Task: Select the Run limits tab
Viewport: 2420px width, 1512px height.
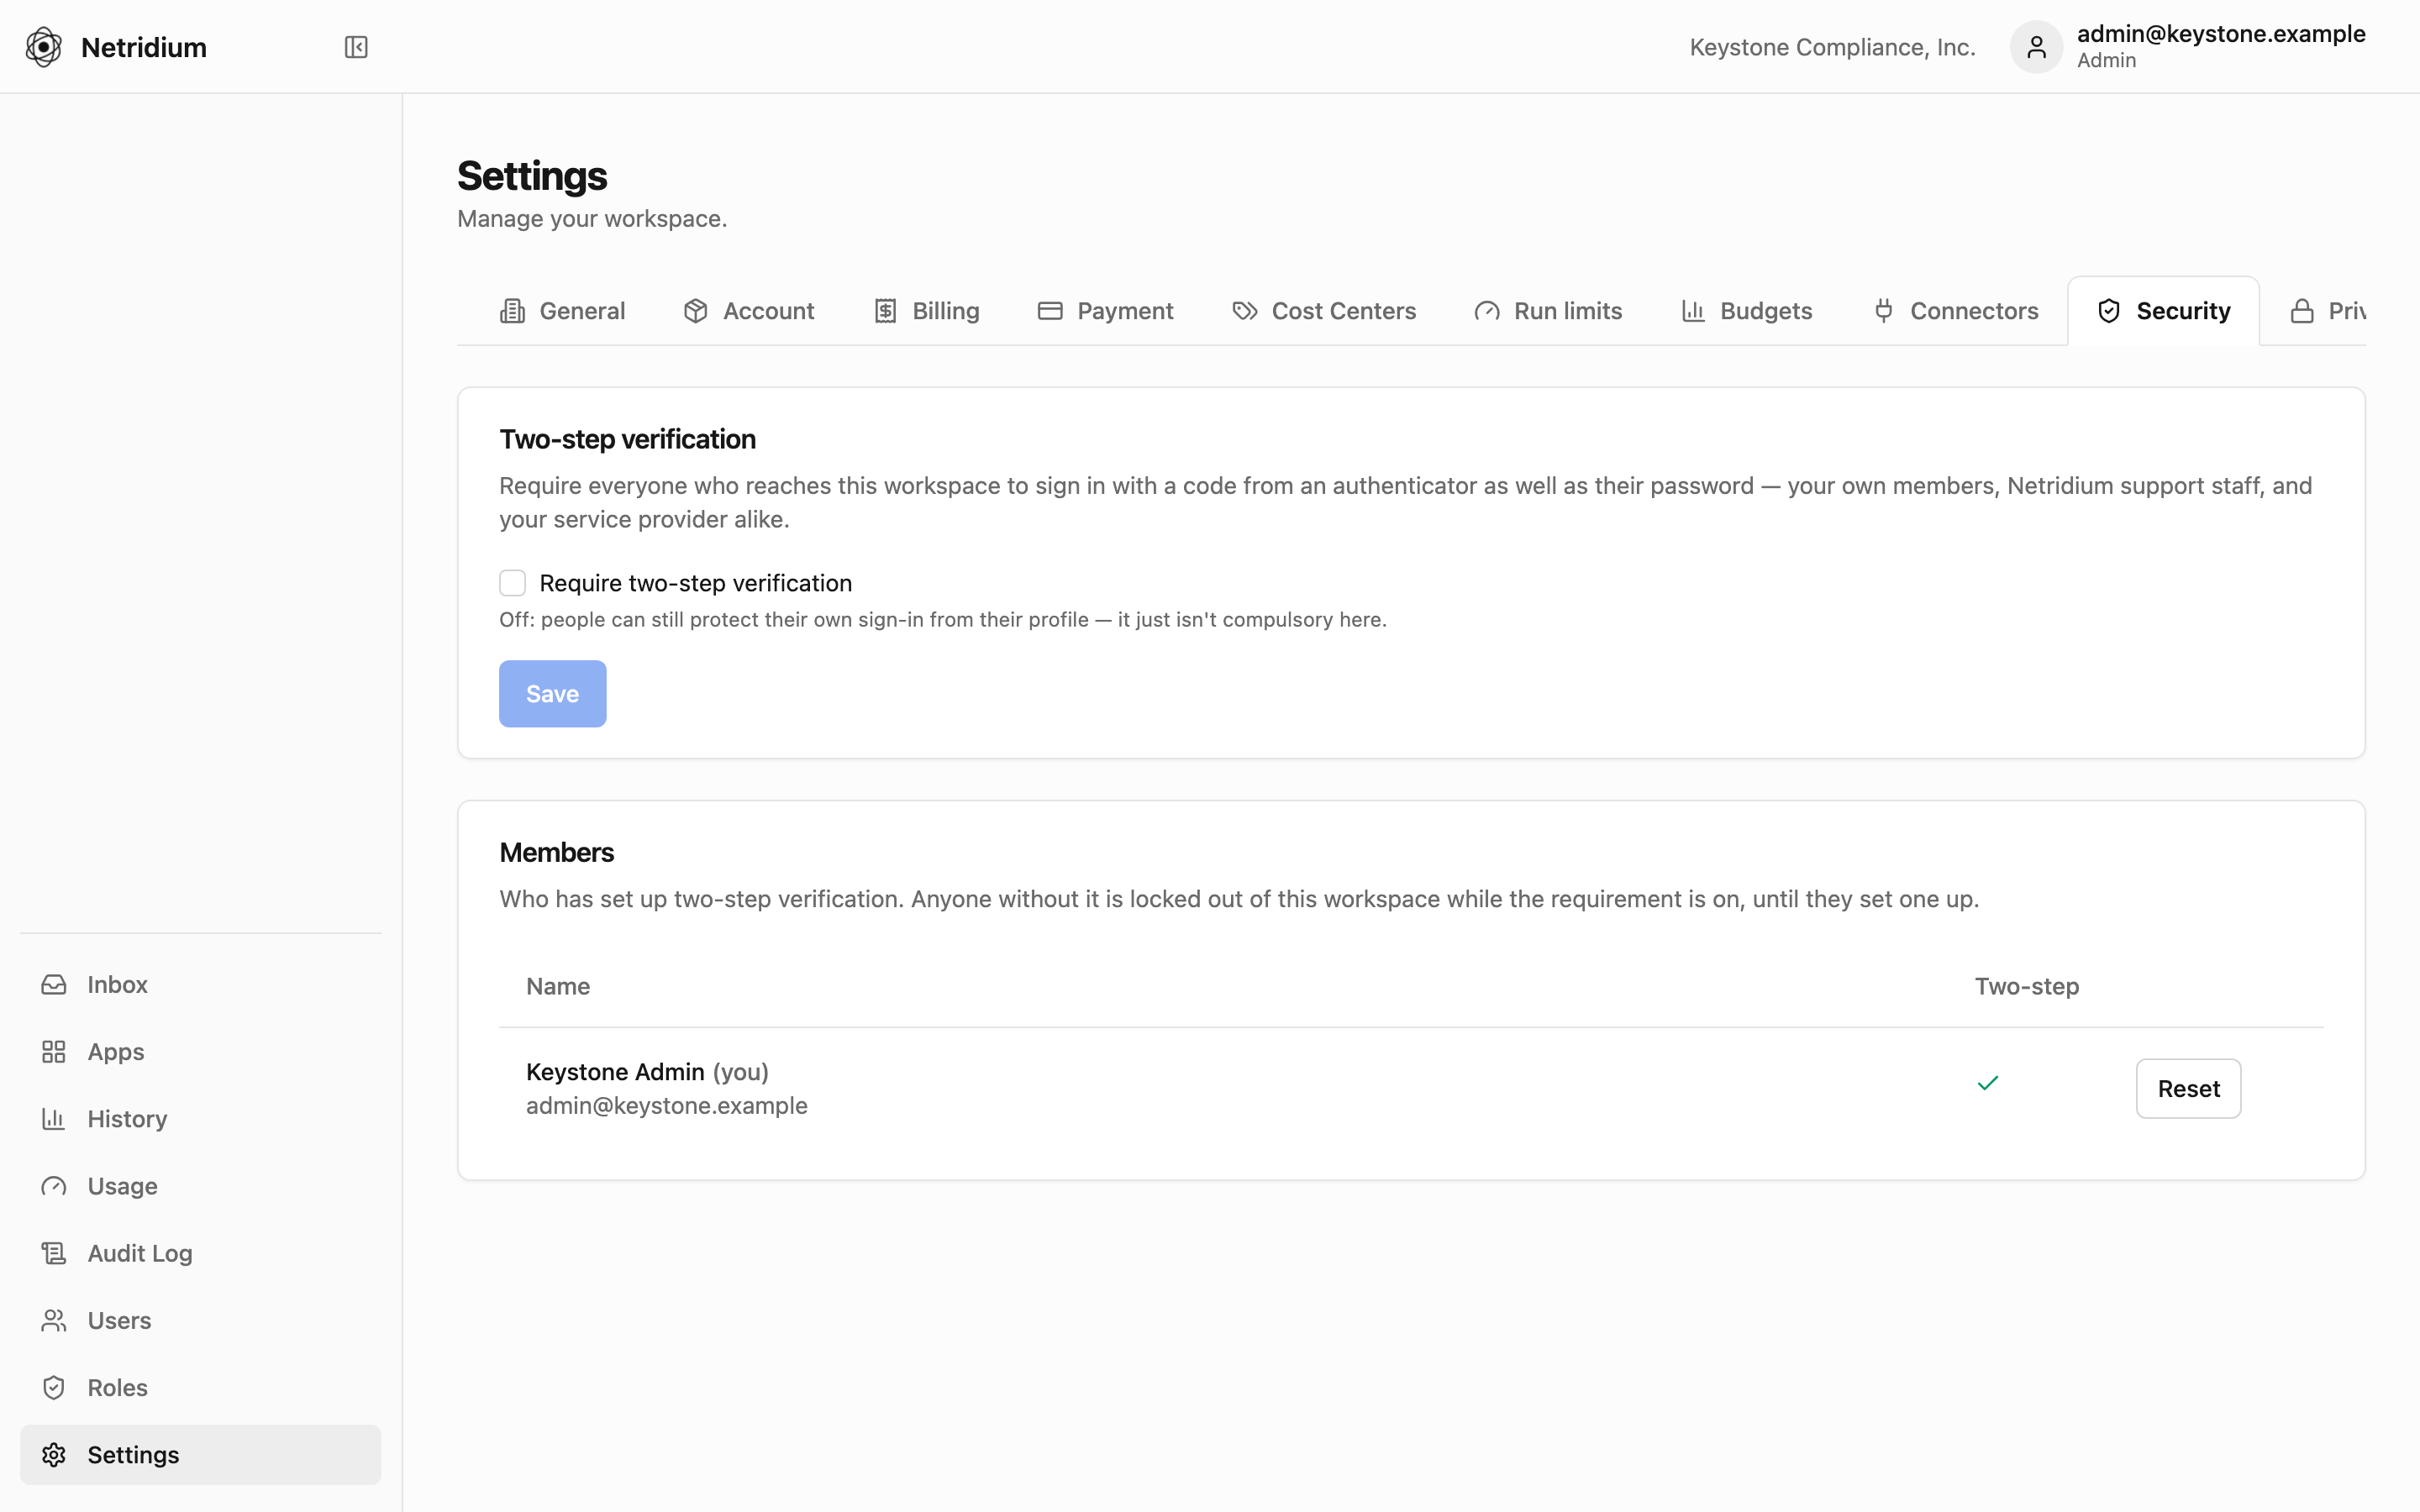Action: coord(1549,311)
